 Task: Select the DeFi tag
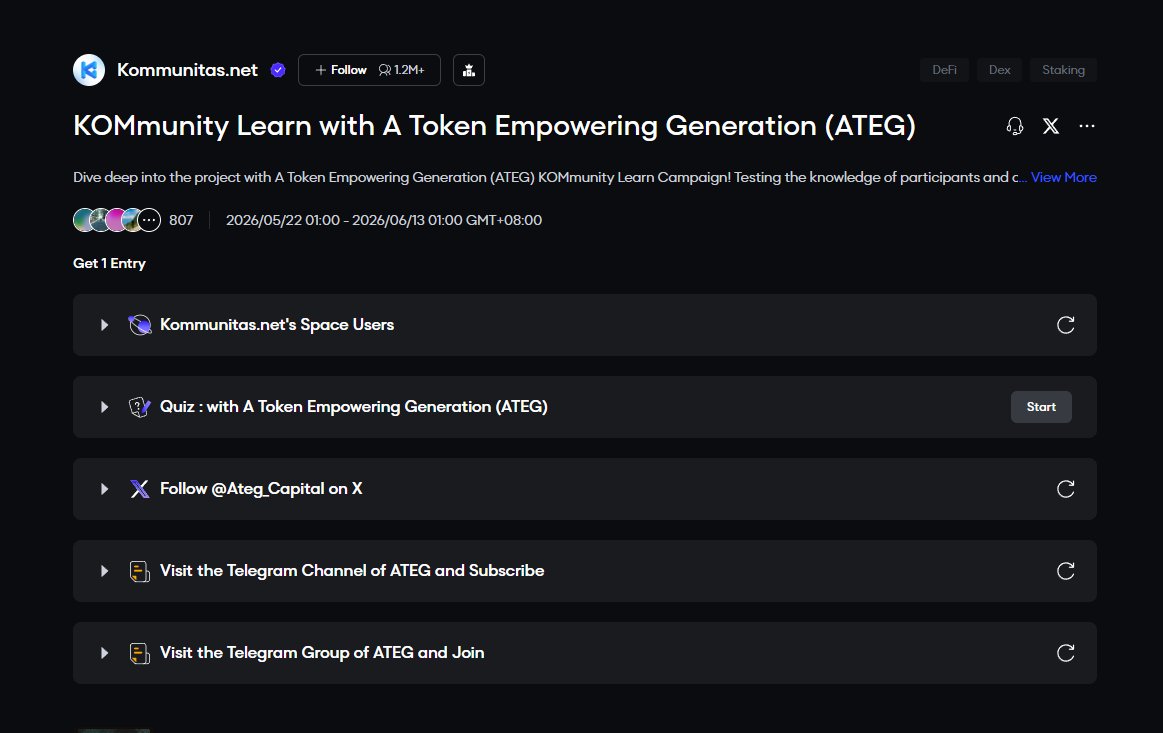click(x=944, y=70)
